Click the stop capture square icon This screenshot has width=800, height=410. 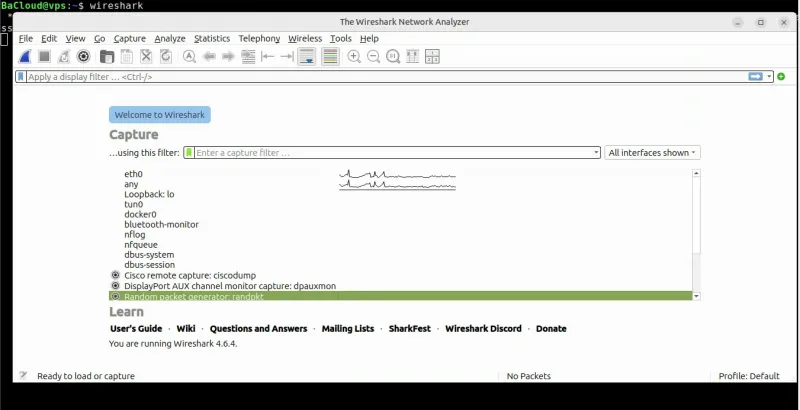44,57
